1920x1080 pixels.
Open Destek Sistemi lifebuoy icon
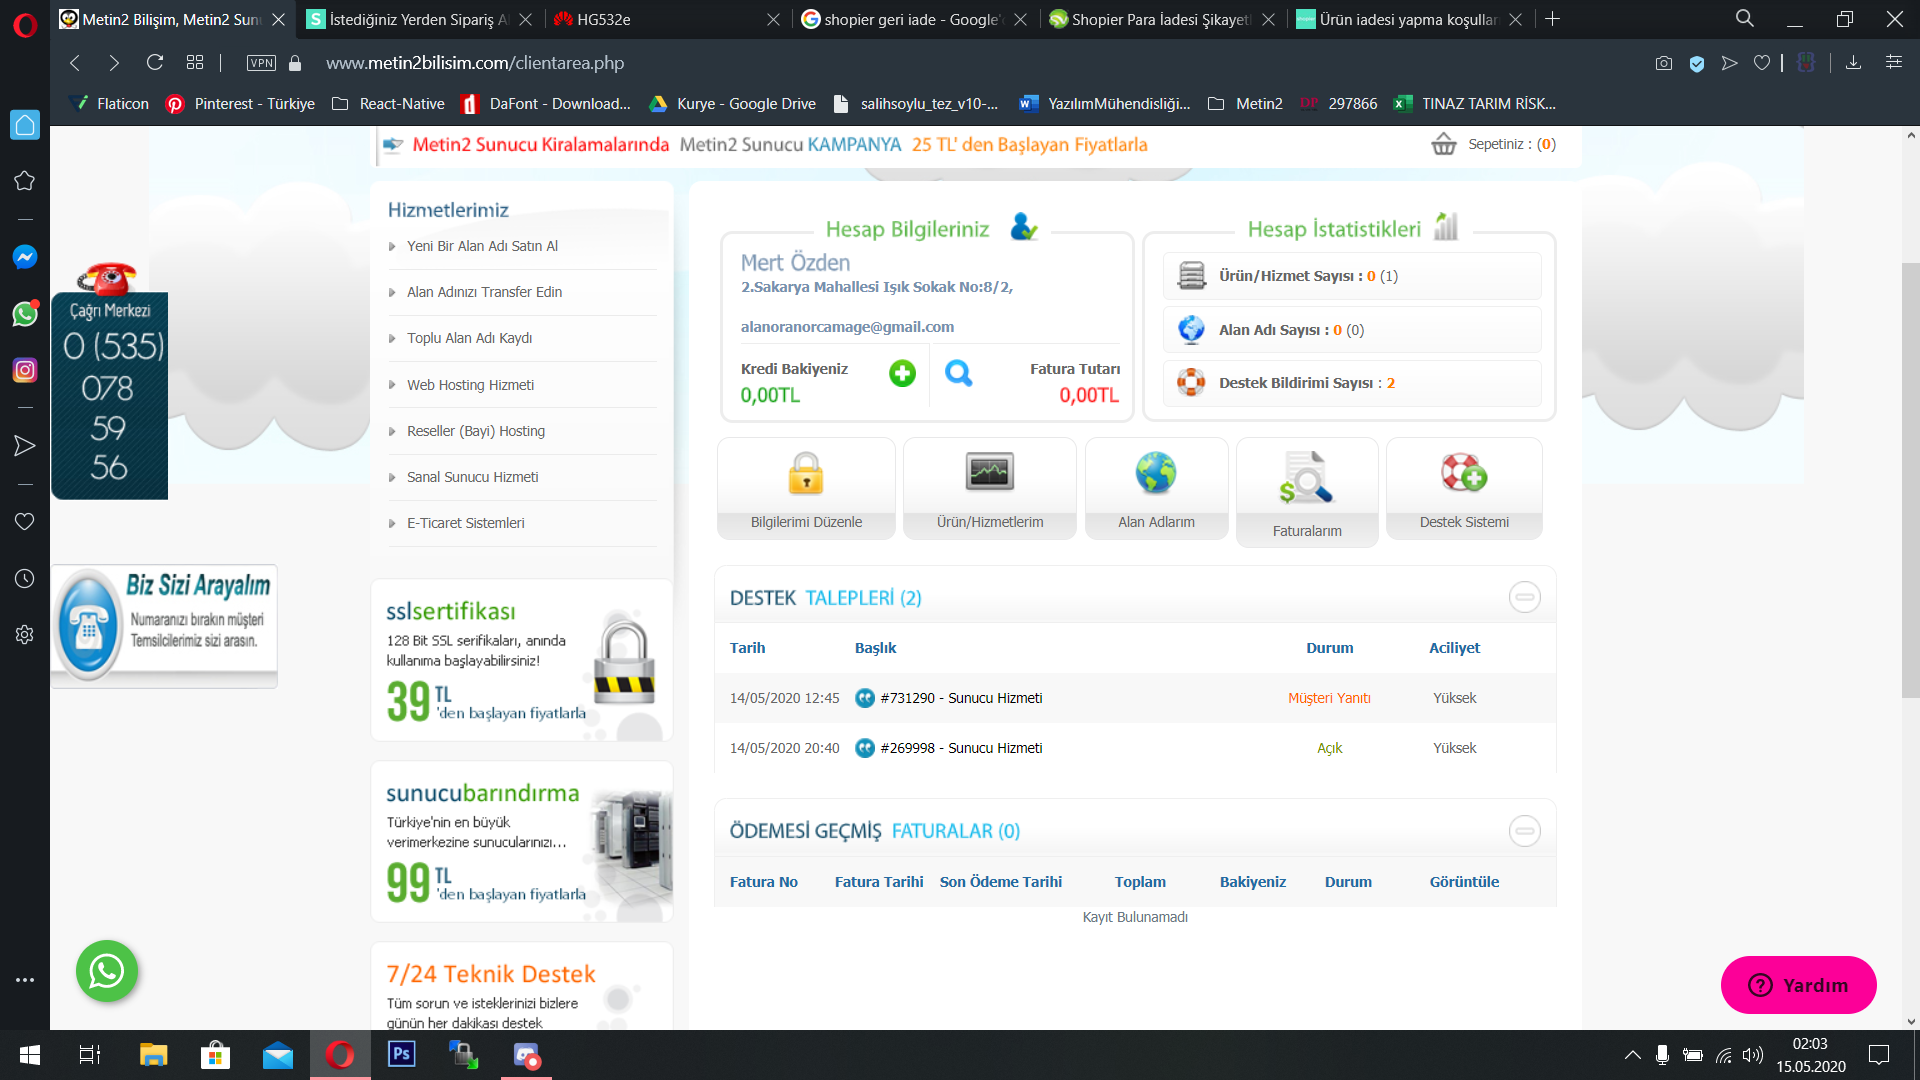click(1464, 473)
